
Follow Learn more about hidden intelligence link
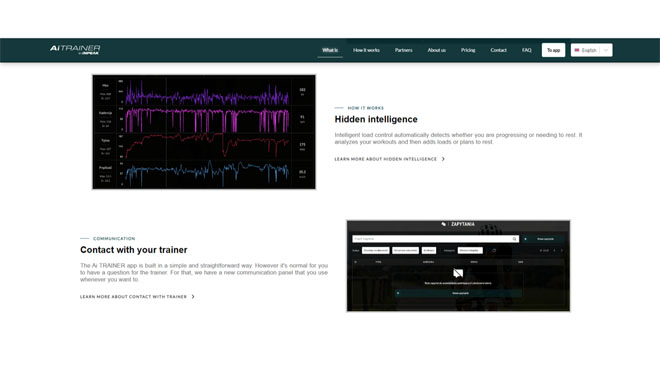pyautogui.click(x=386, y=159)
